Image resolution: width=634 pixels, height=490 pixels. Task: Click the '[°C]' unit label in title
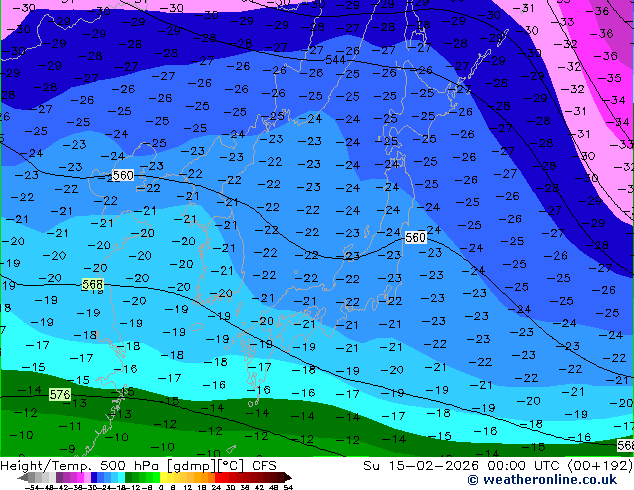(x=231, y=466)
